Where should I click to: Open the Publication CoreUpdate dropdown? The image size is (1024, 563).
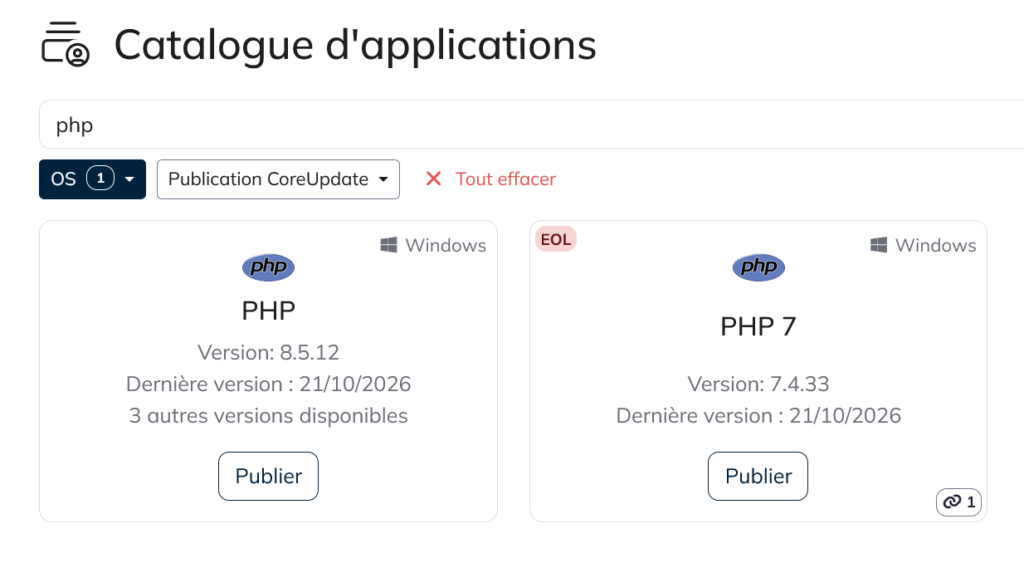pos(278,179)
